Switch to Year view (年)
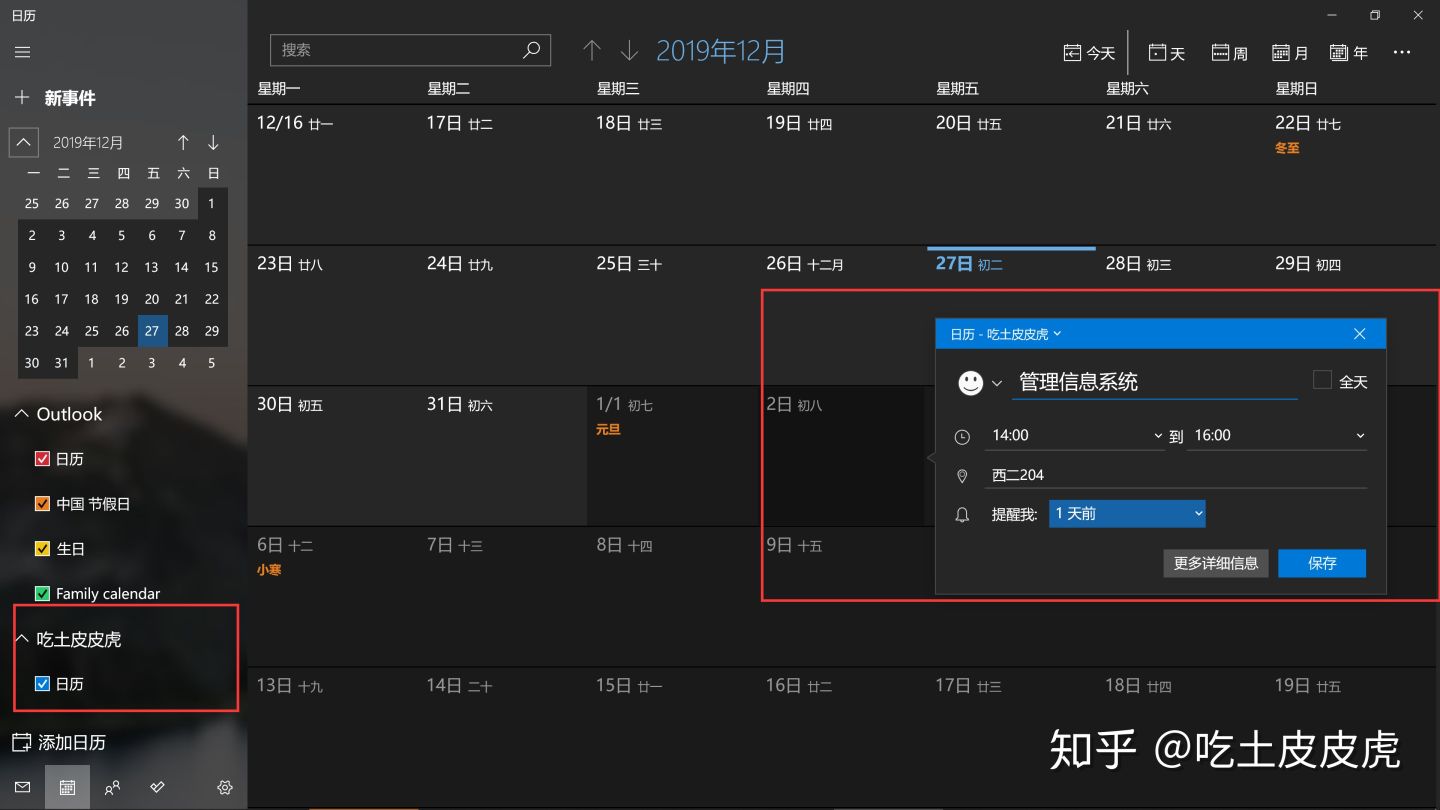Viewport: 1440px width, 810px height. [x=1349, y=51]
